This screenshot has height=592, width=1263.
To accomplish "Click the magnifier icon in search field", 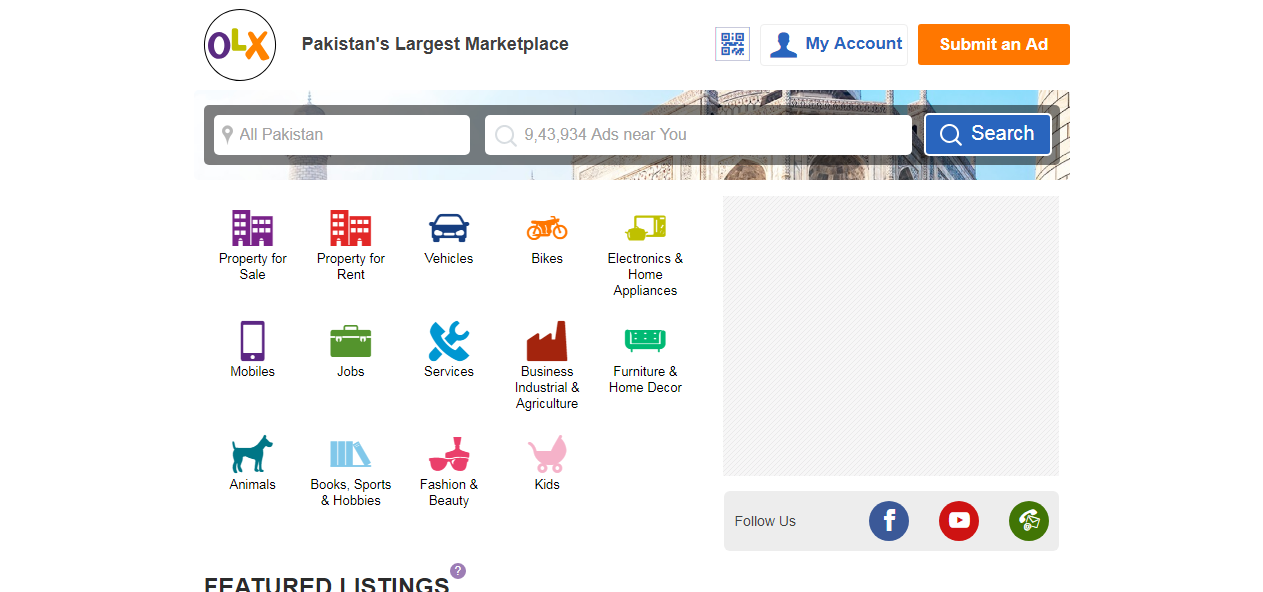I will (x=506, y=135).
